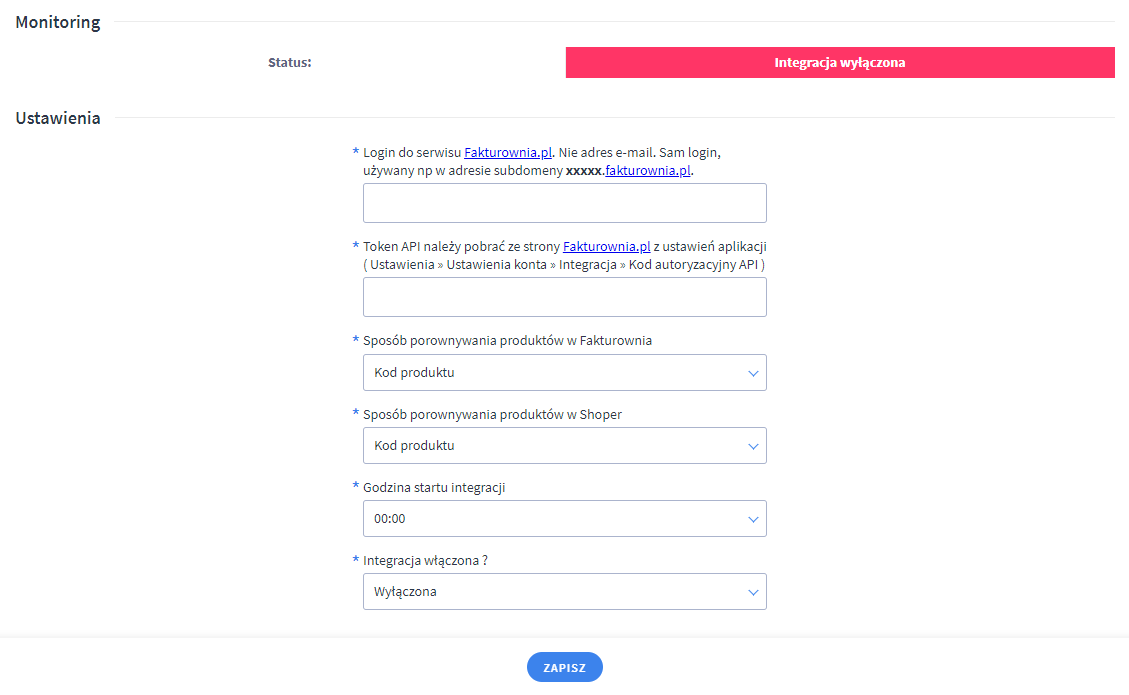This screenshot has height=695, width=1129.
Task: Click 'Sposób porownywania produktów w Fakturownia' label
Action: click(507, 341)
